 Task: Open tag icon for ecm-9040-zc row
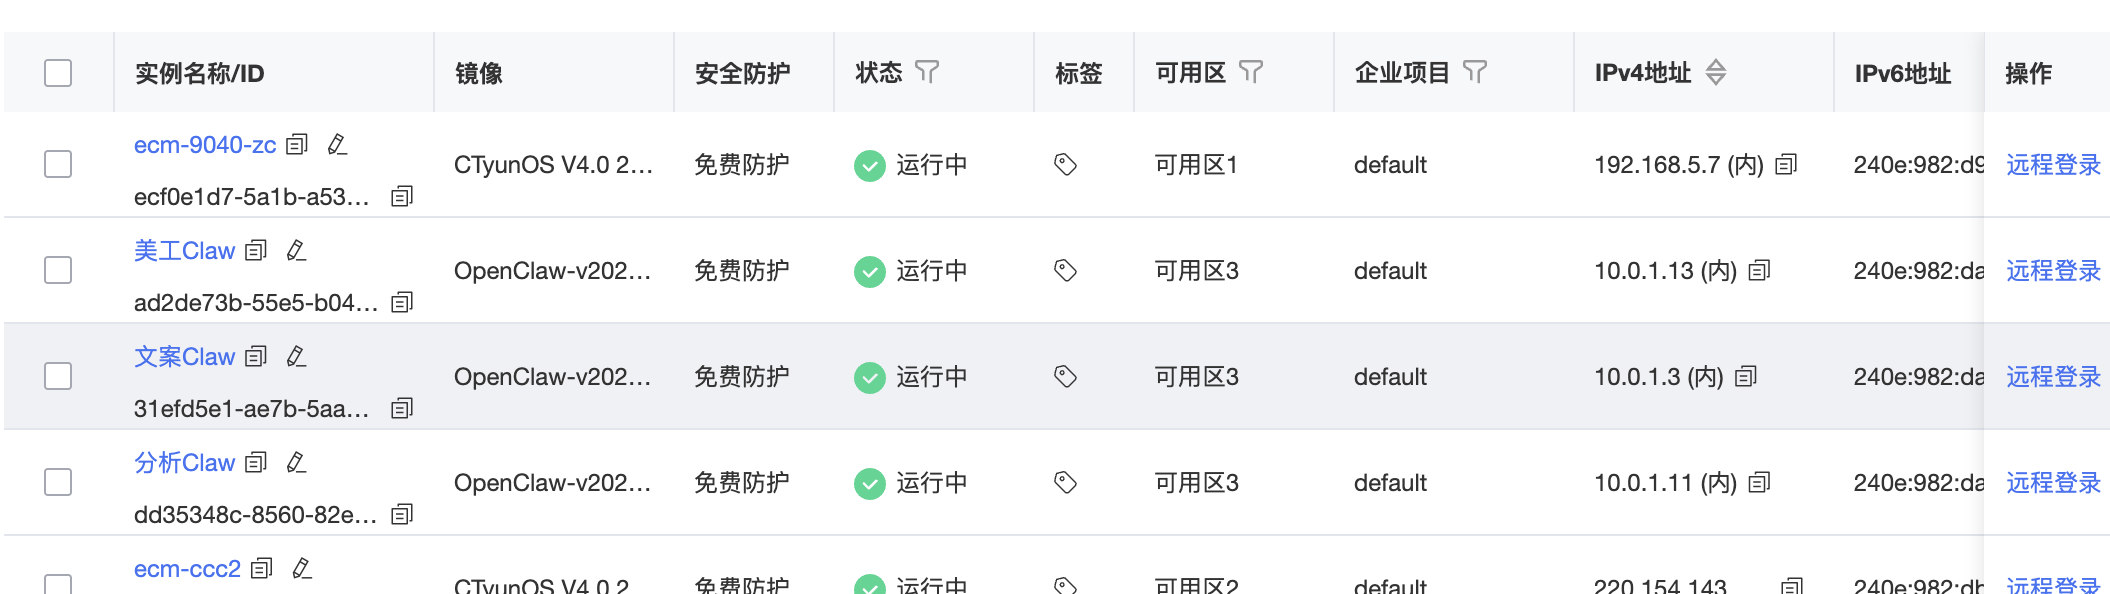click(x=1065, y=165)
